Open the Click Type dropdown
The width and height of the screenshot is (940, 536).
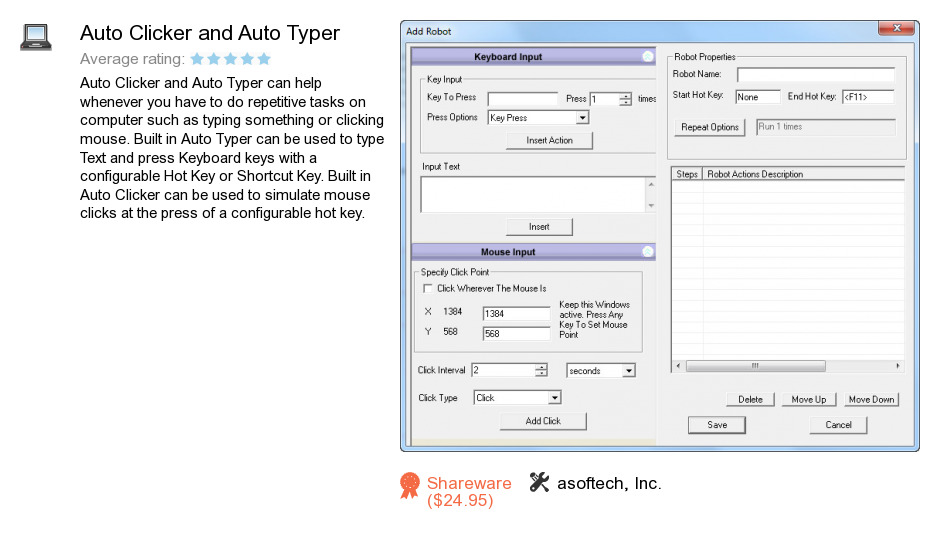[555, 398]
